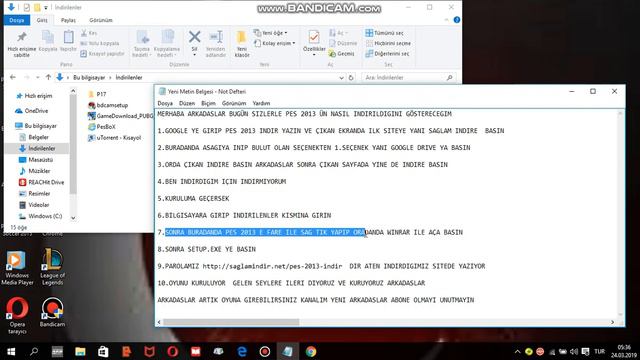Click the Kopyala icon in the ribbon
The image size is (640, 360).
click(x=48, y=38)
